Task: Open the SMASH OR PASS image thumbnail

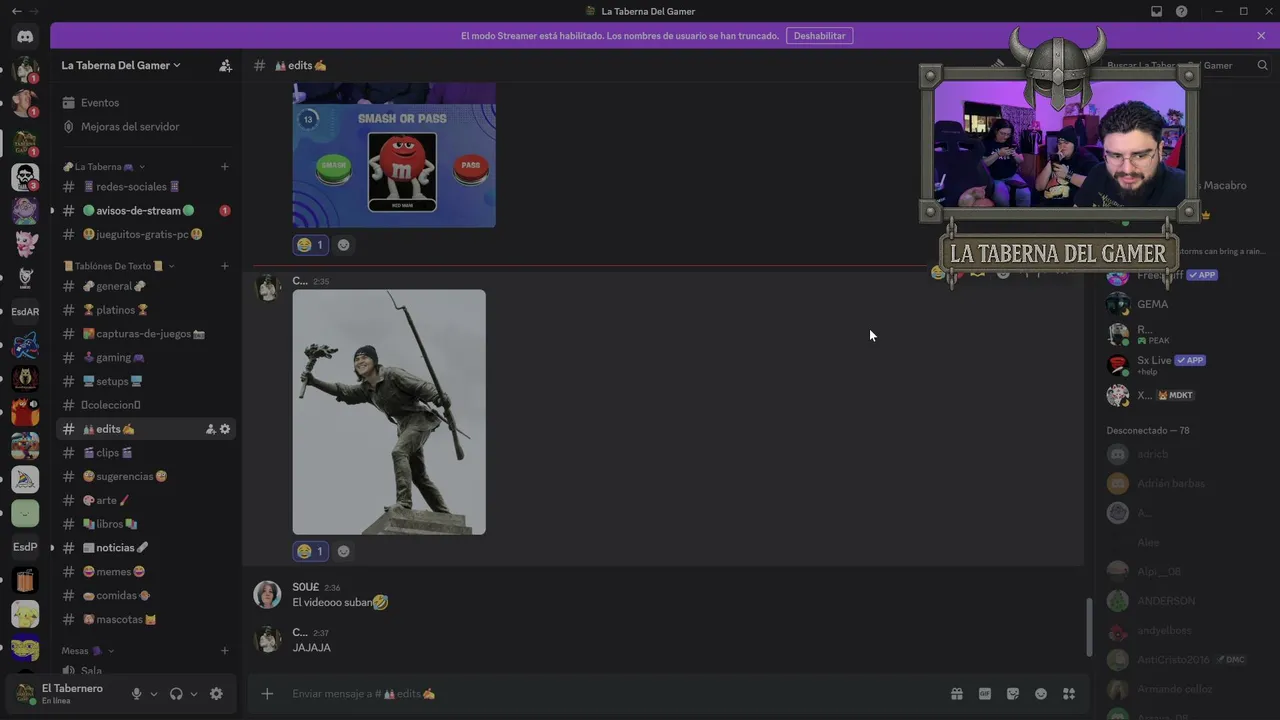Action: pyautogui.click(x=394, y=155)
